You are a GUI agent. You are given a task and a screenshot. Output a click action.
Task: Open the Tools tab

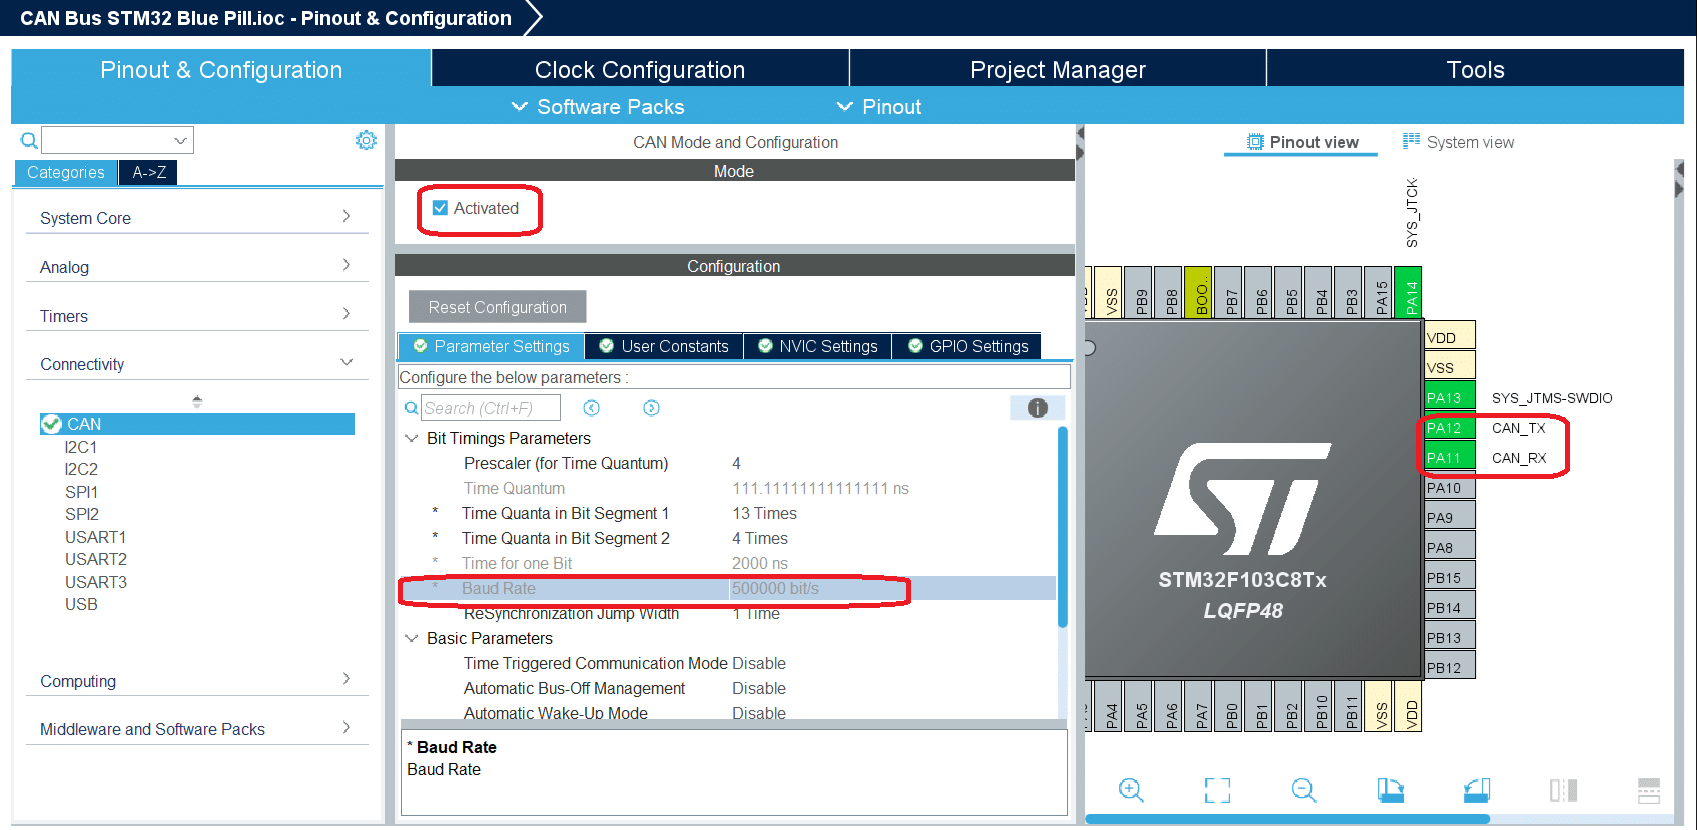pos(1475,69)
